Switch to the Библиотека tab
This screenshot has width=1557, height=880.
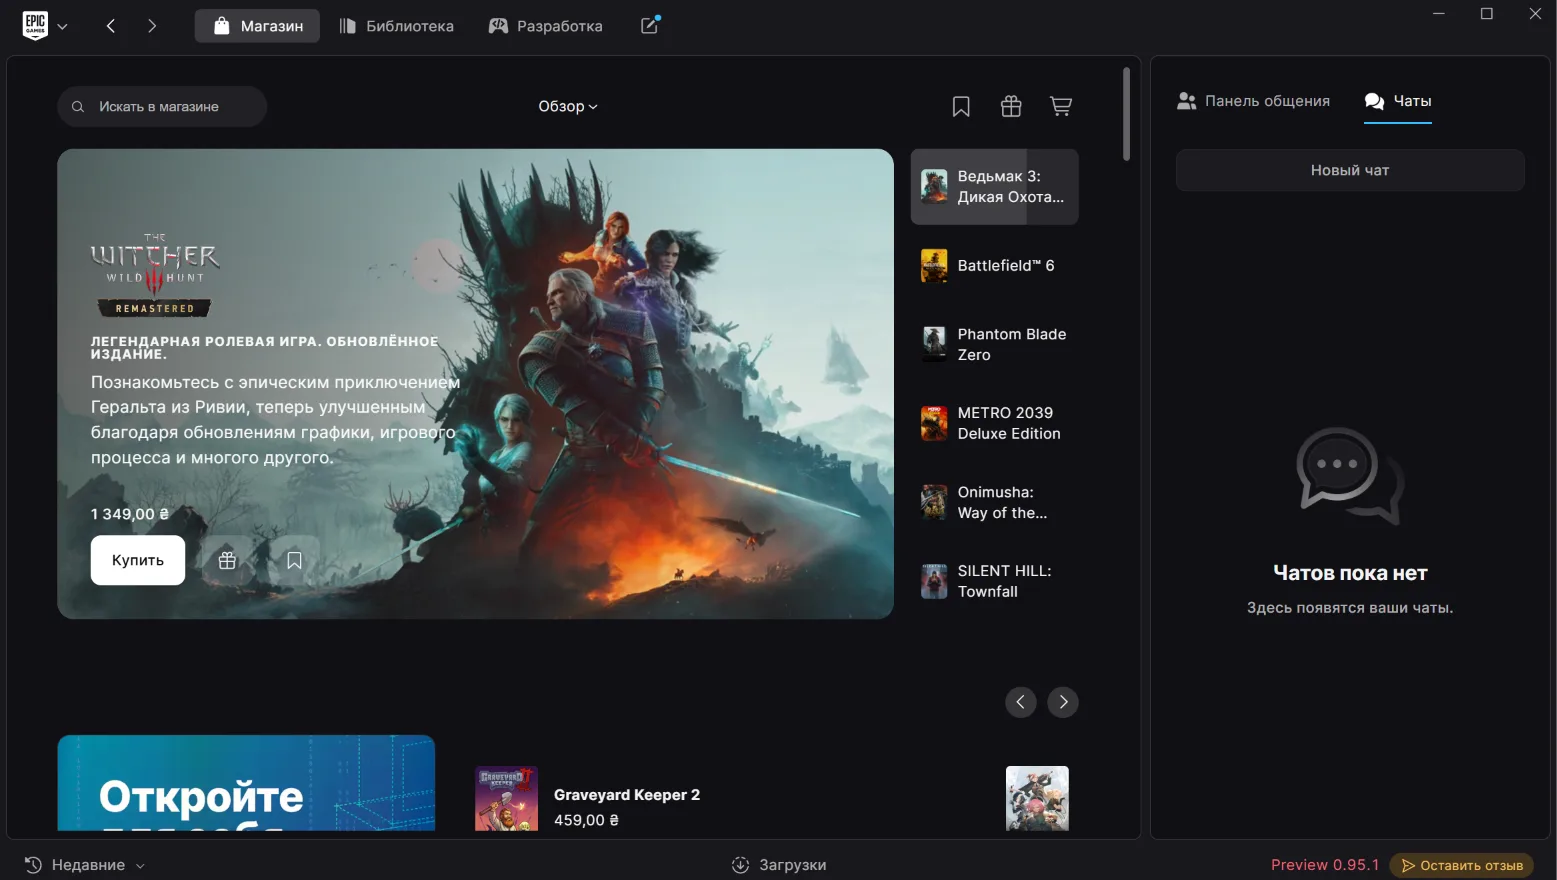(396, 26)
